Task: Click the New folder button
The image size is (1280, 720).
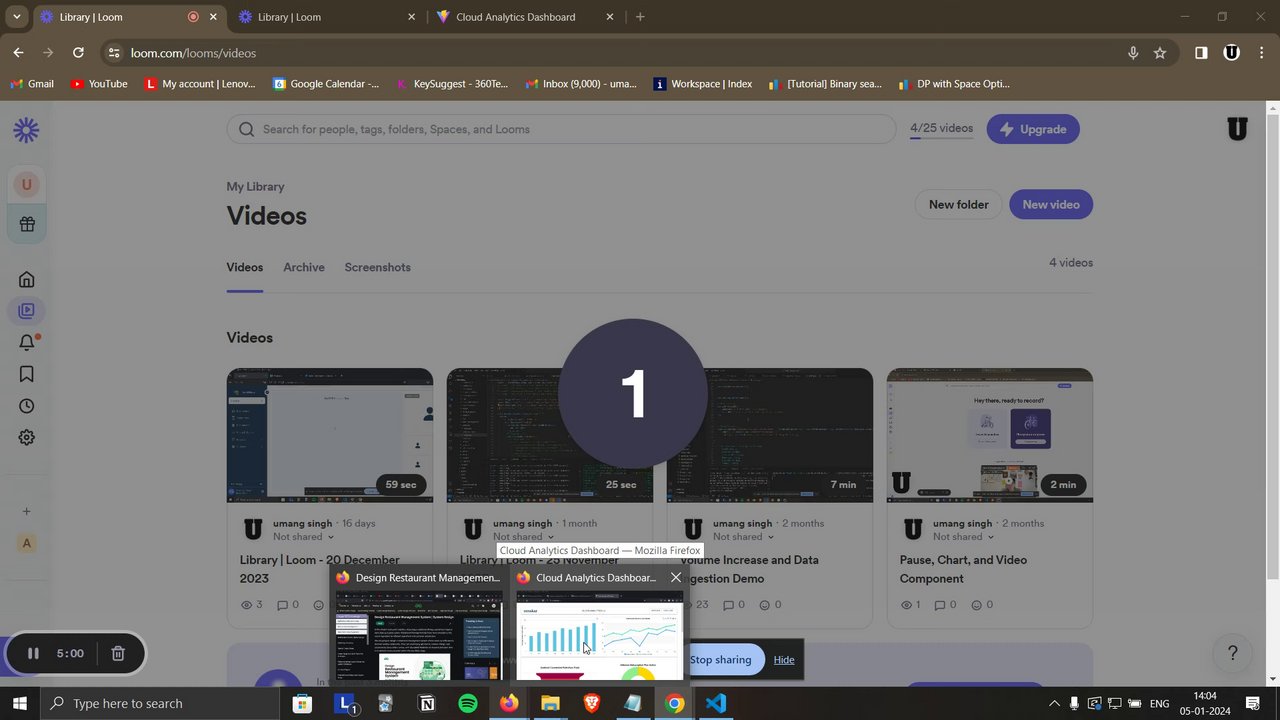Action: [958, 204]
